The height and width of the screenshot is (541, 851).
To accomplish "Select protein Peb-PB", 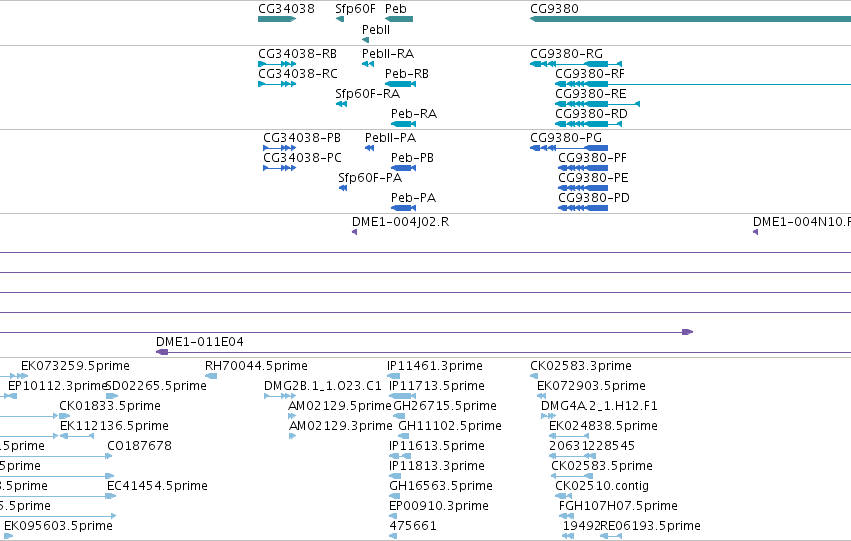I will coord(403,168).
